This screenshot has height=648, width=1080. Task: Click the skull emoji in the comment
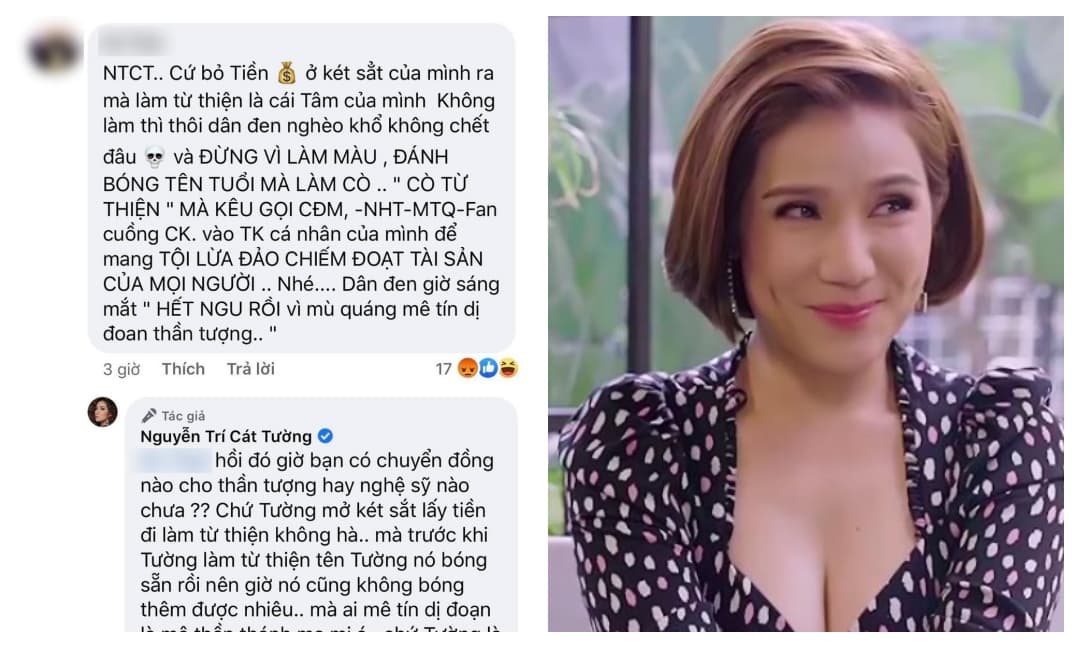(154, 157)
